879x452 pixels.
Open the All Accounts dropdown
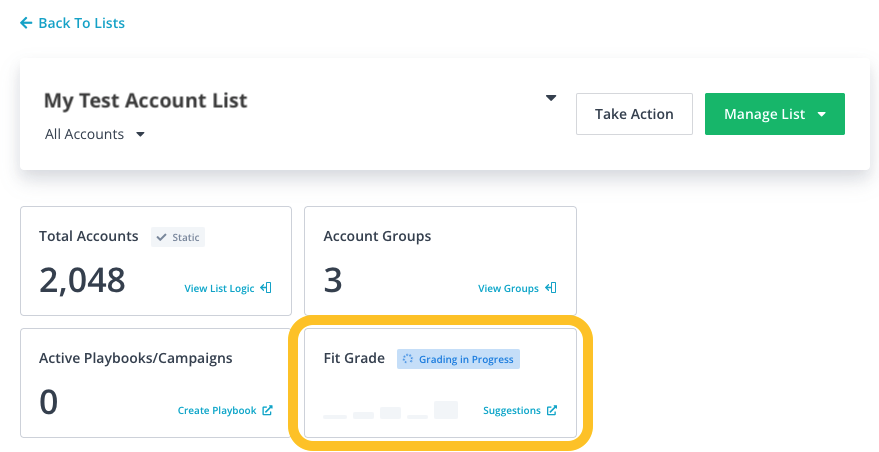pyautogui.click(x=95, y=134)
